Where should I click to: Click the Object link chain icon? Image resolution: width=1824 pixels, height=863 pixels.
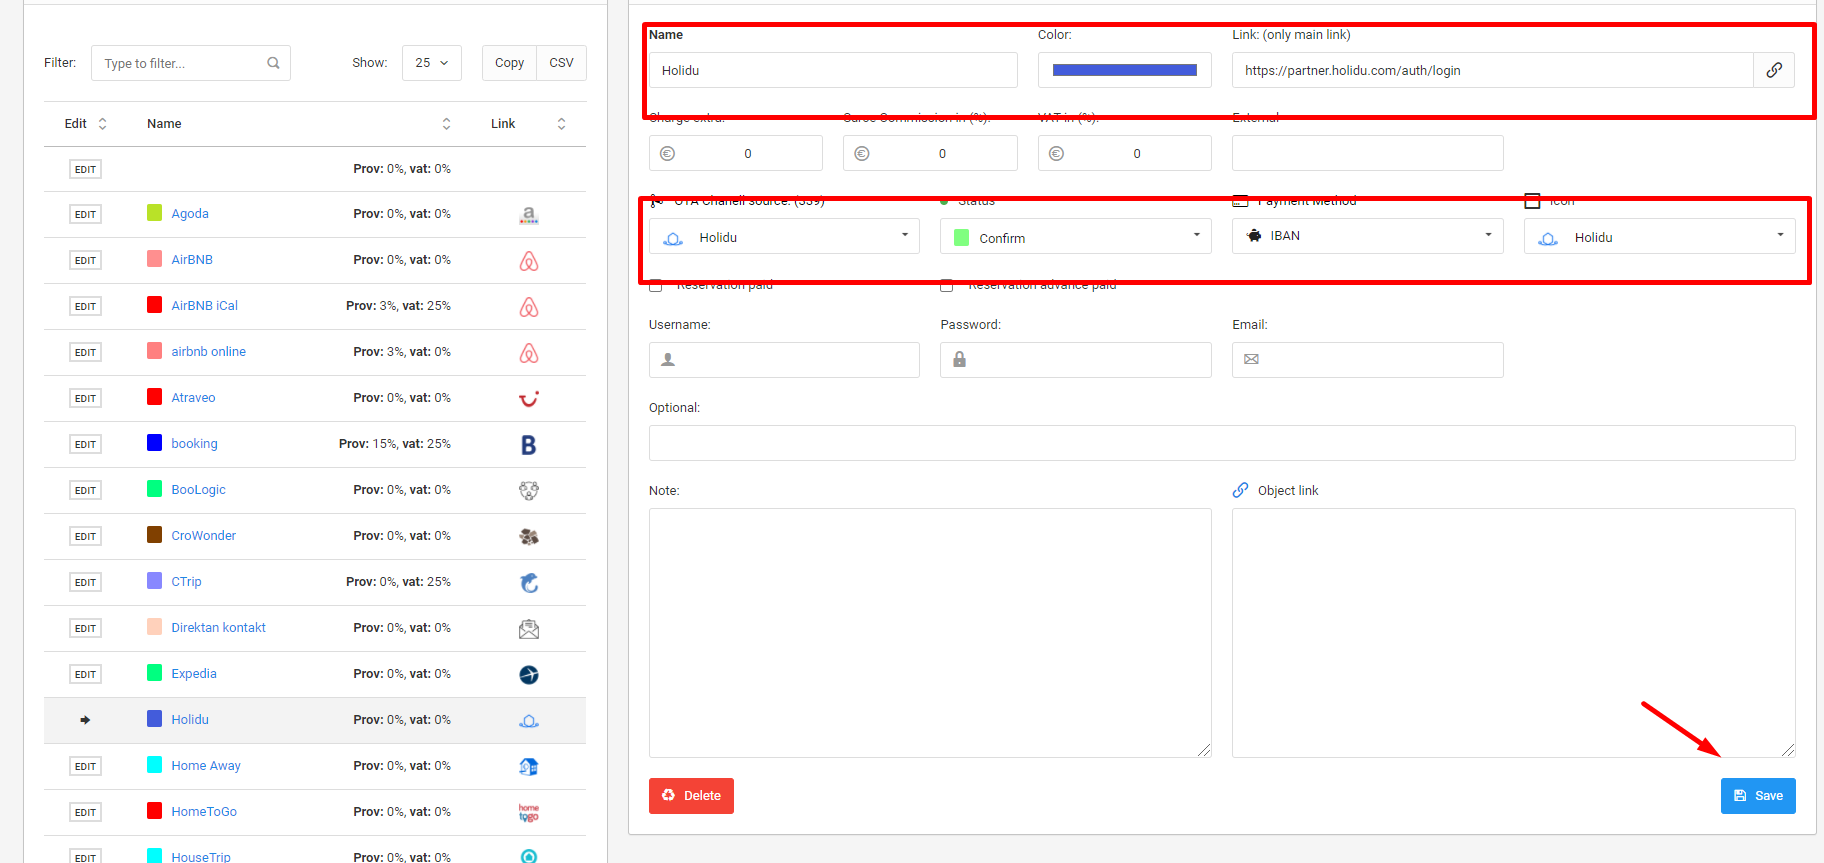(x=1240, y=490)
